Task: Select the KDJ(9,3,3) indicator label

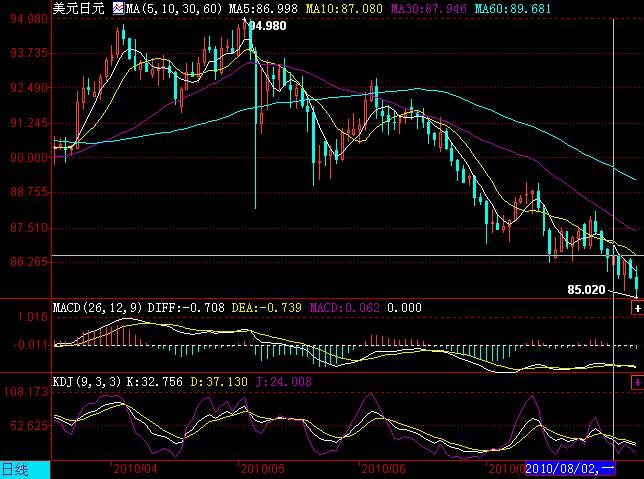Action: pos(87,382)
